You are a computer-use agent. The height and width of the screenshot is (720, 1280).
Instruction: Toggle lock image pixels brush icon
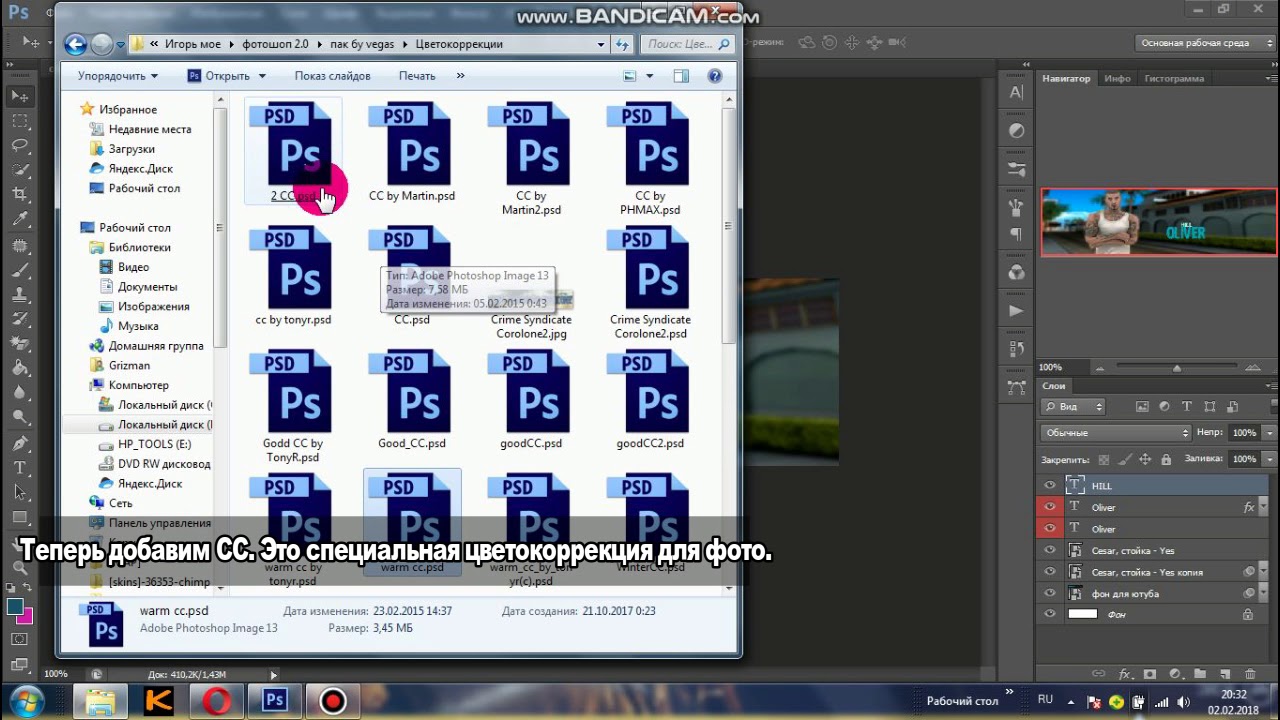point(1124,460)
